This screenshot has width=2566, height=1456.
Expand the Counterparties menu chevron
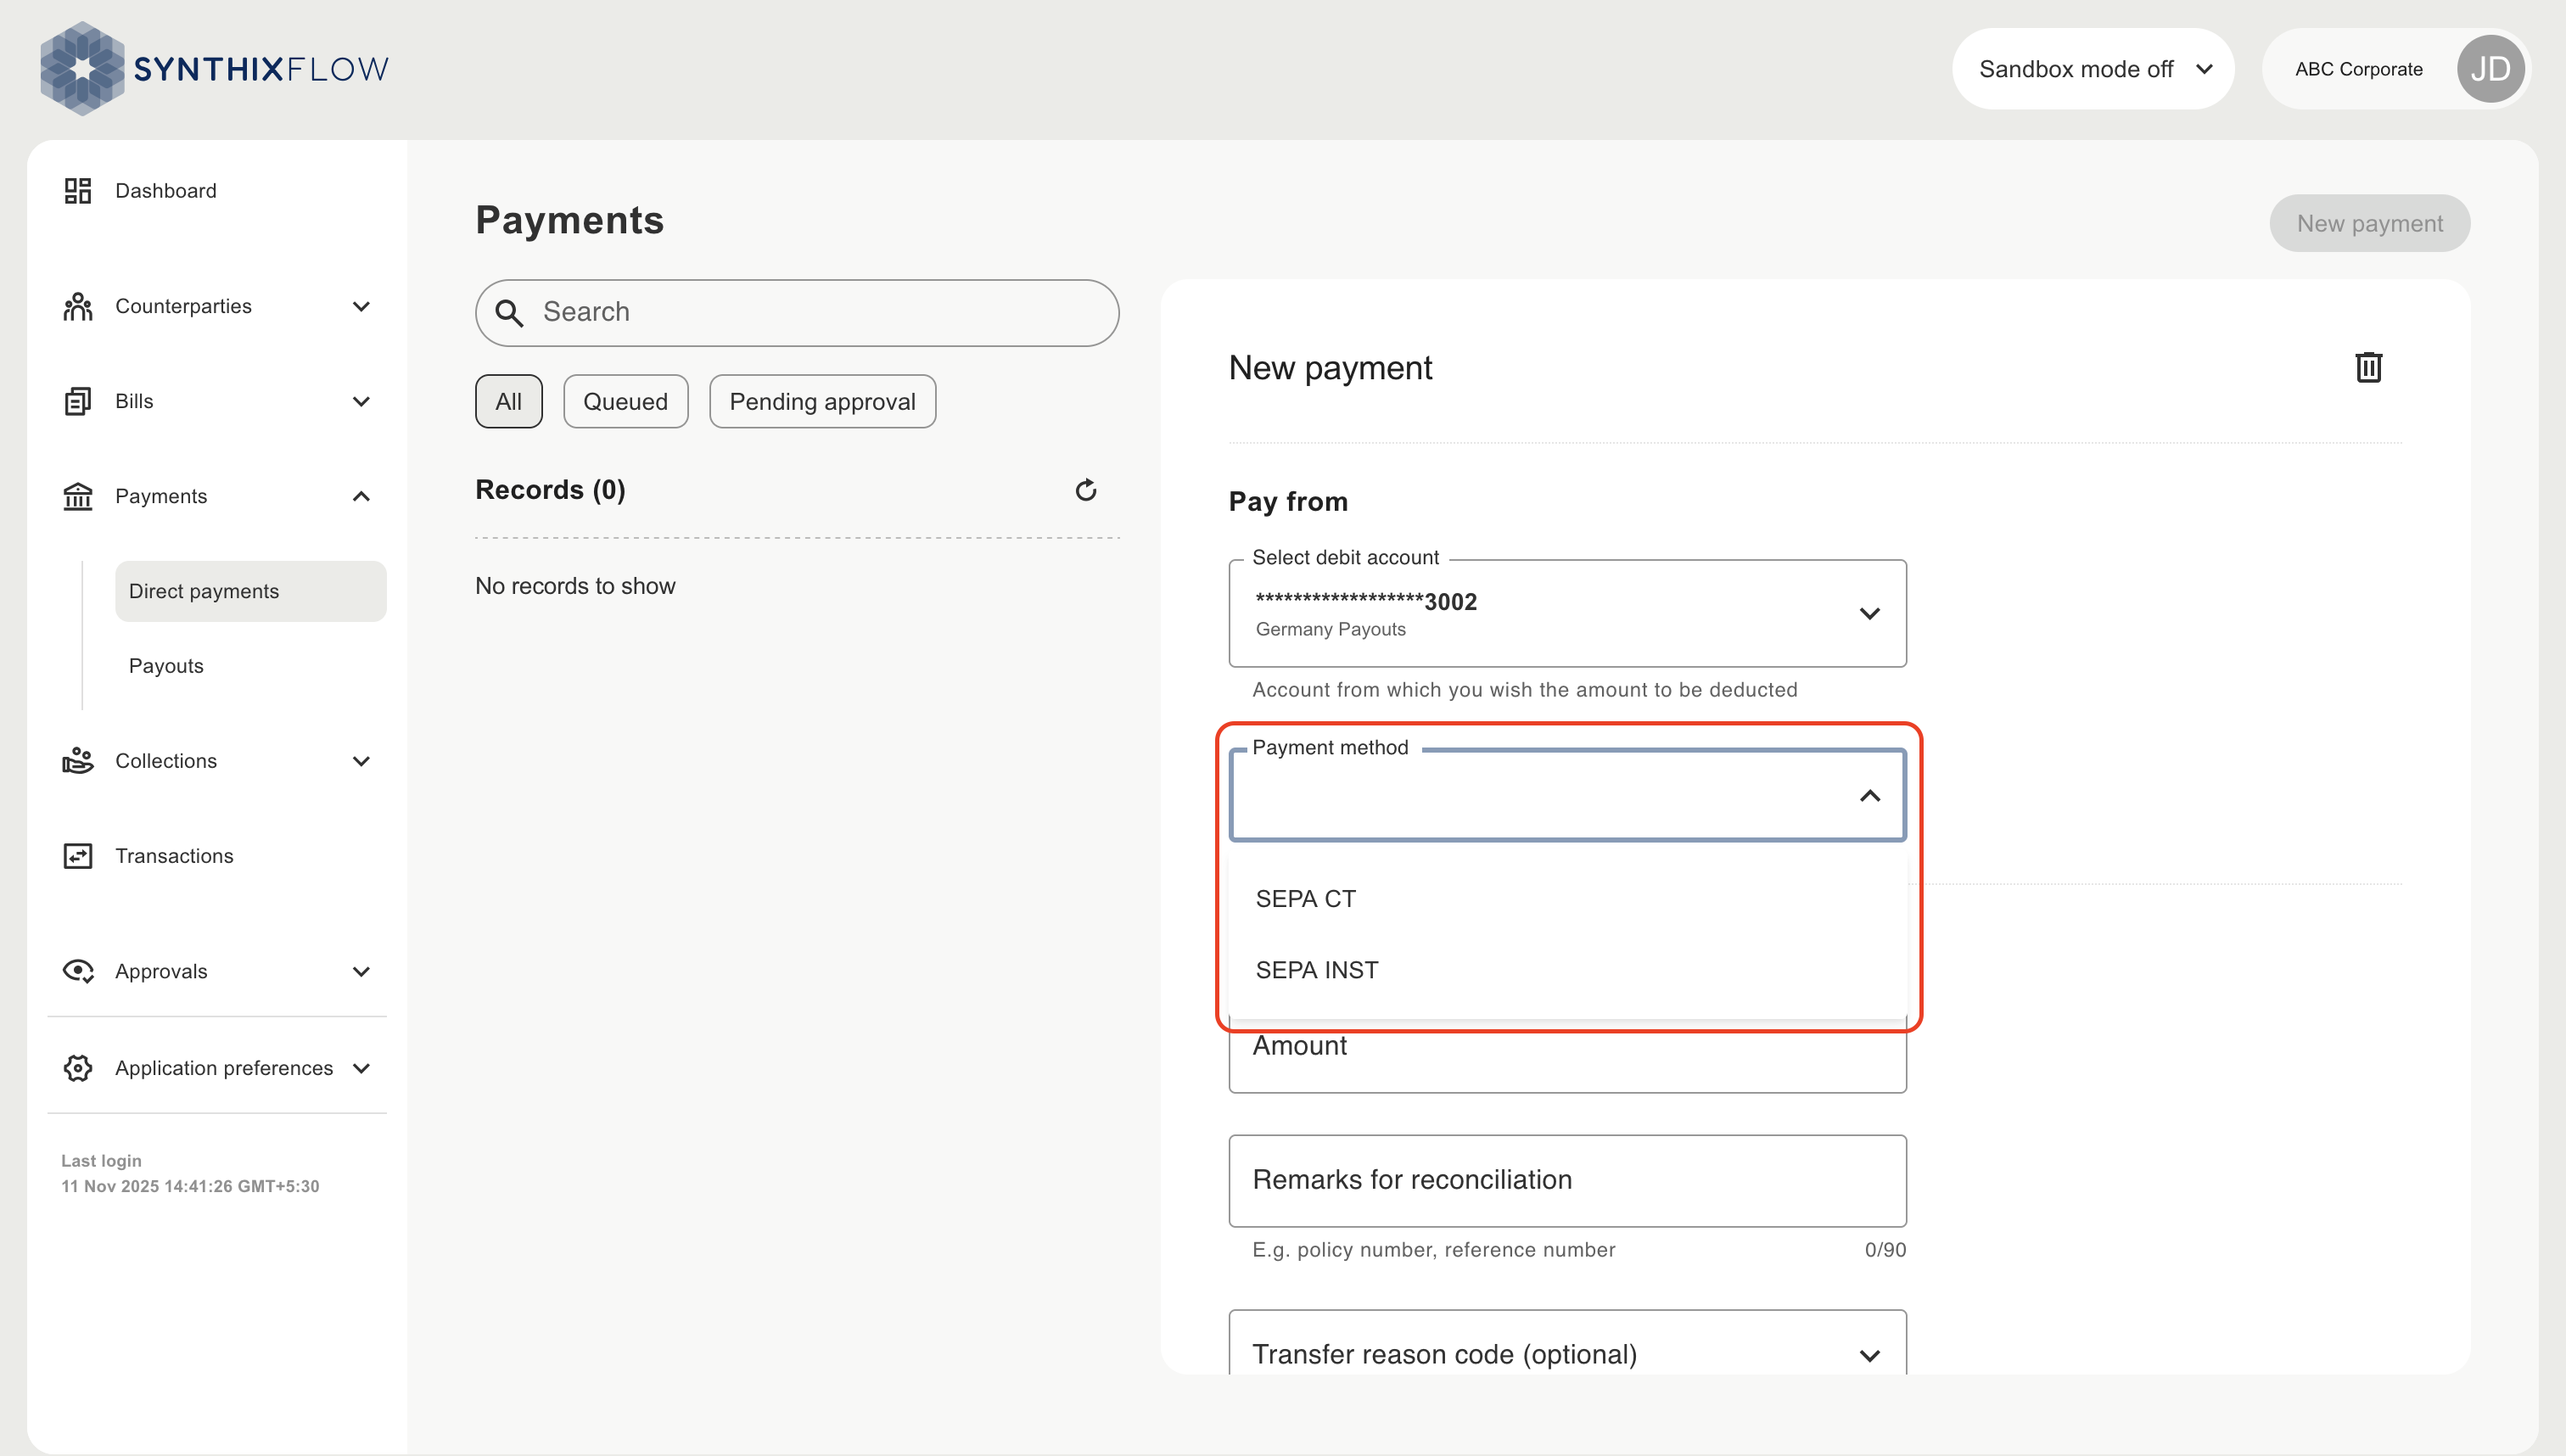pos(362,306)
